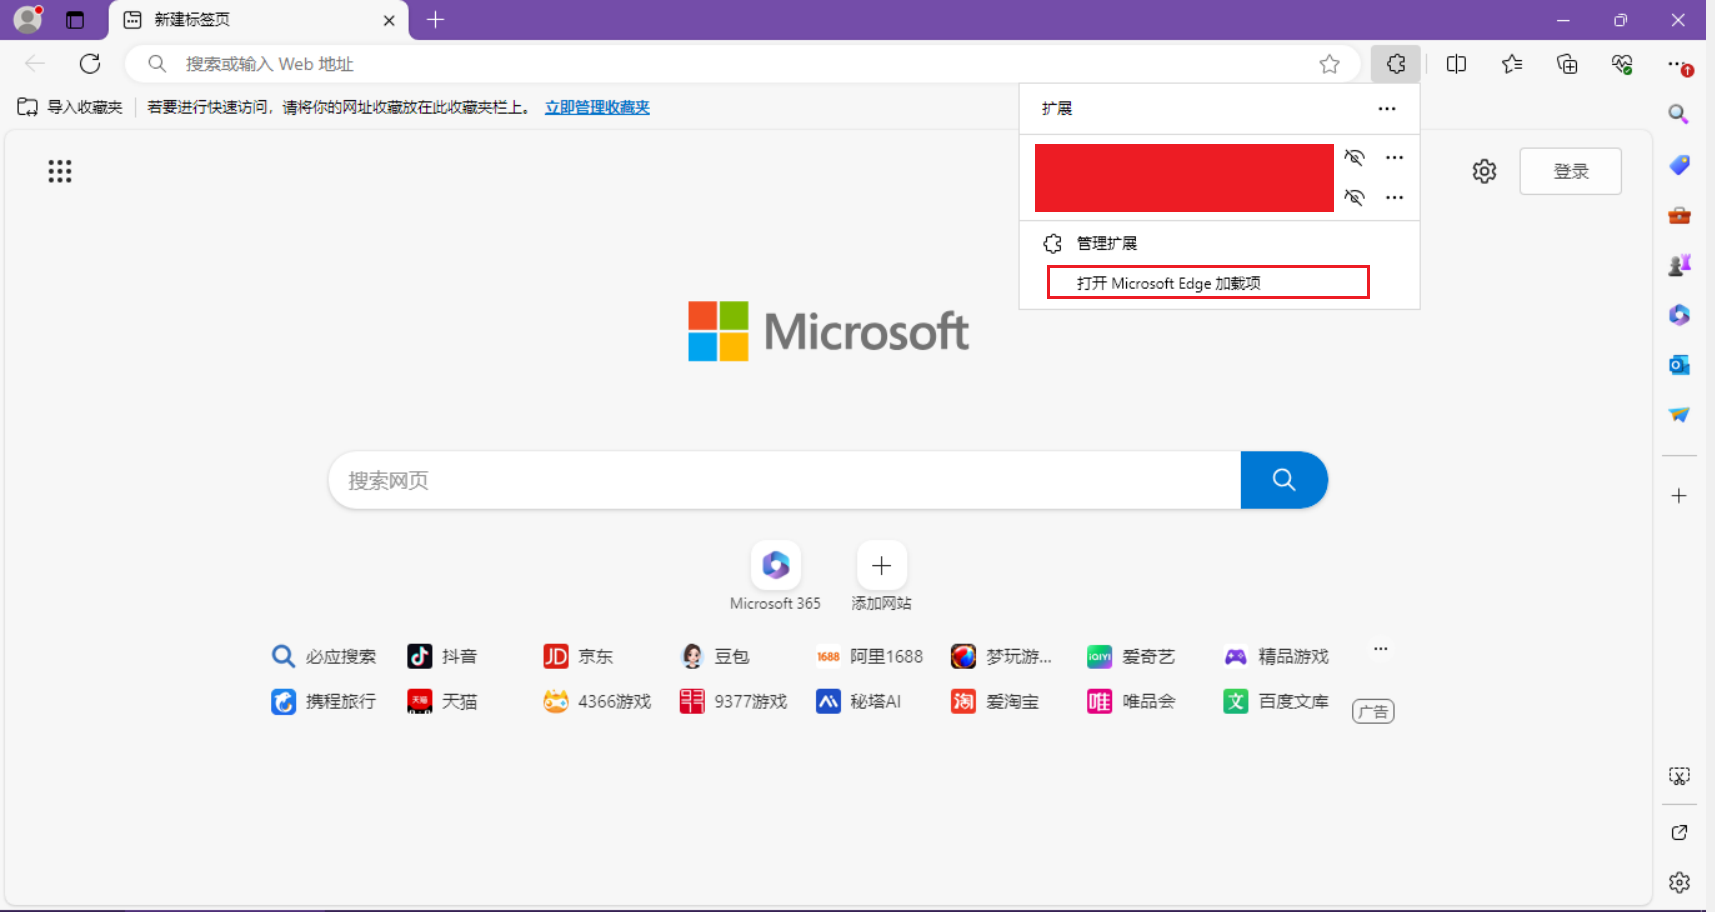Screen dimensions: 1715x912
Task: Open more actions for first extension
Action: click(1394, 157)
